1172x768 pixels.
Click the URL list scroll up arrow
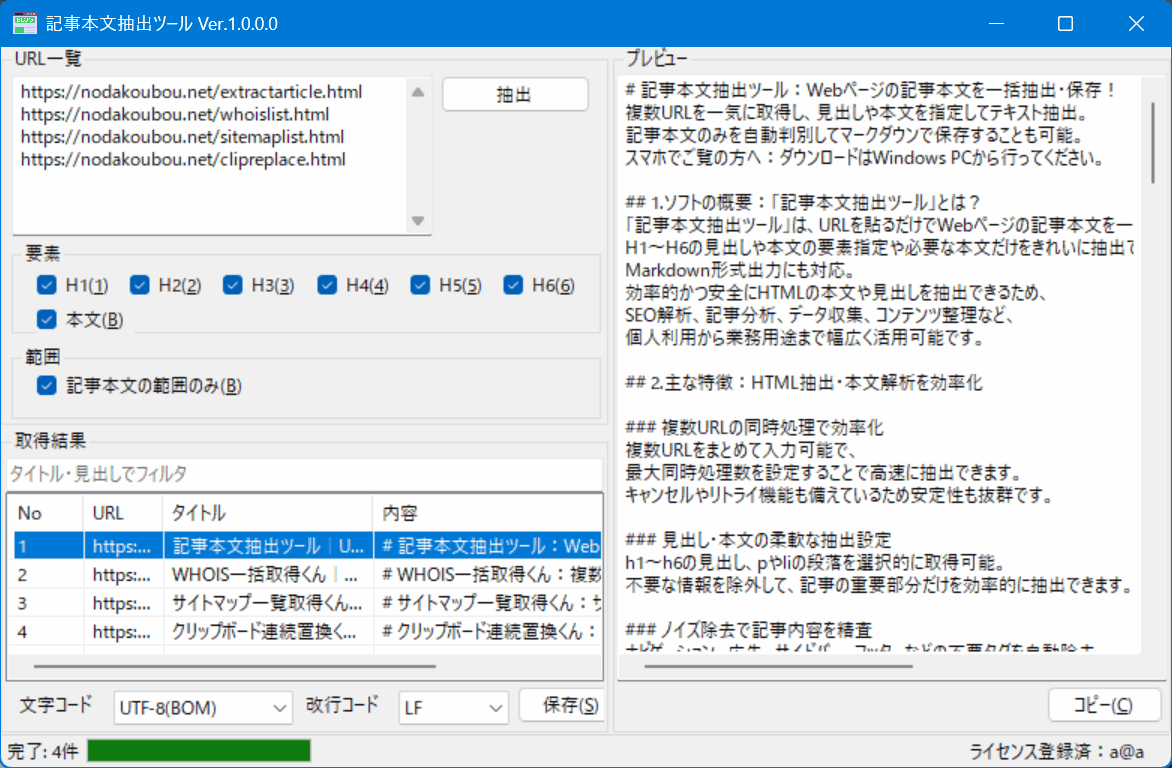click(418, 92)
